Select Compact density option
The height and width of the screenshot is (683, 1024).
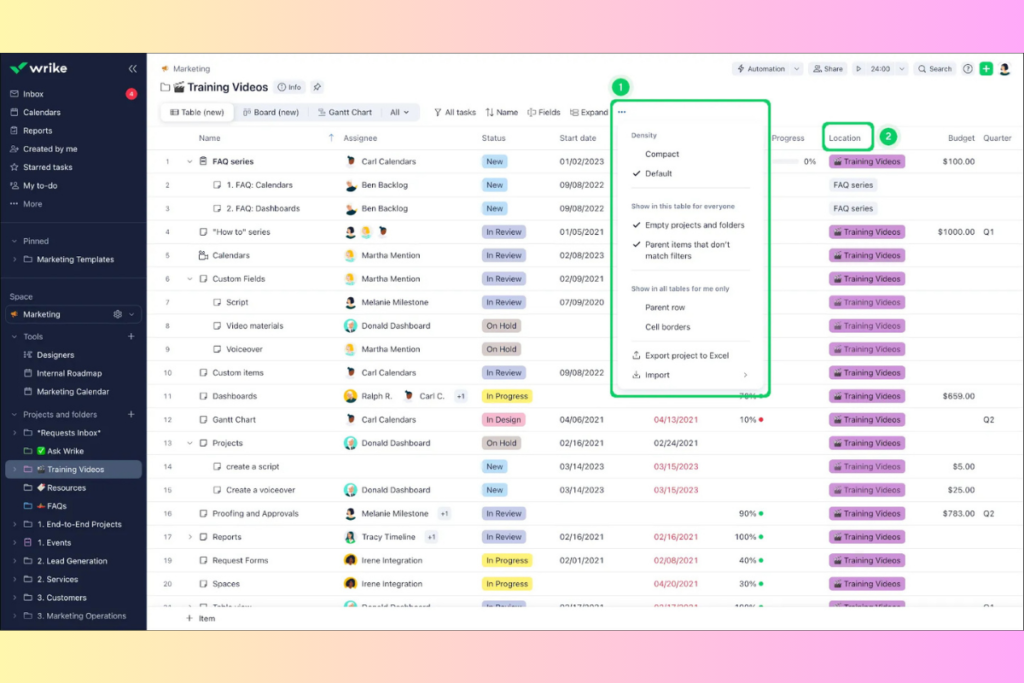(662, 154)
